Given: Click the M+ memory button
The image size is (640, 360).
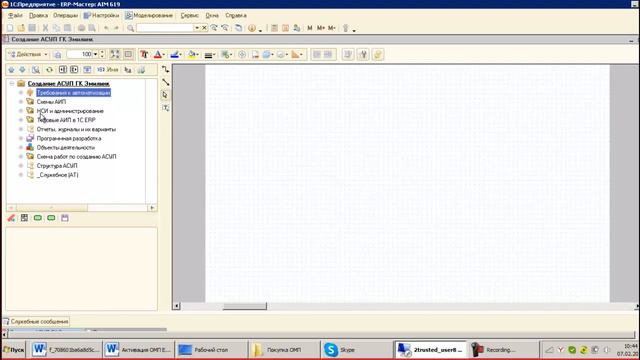Looking at the screenshot, I should coord(321,28).
